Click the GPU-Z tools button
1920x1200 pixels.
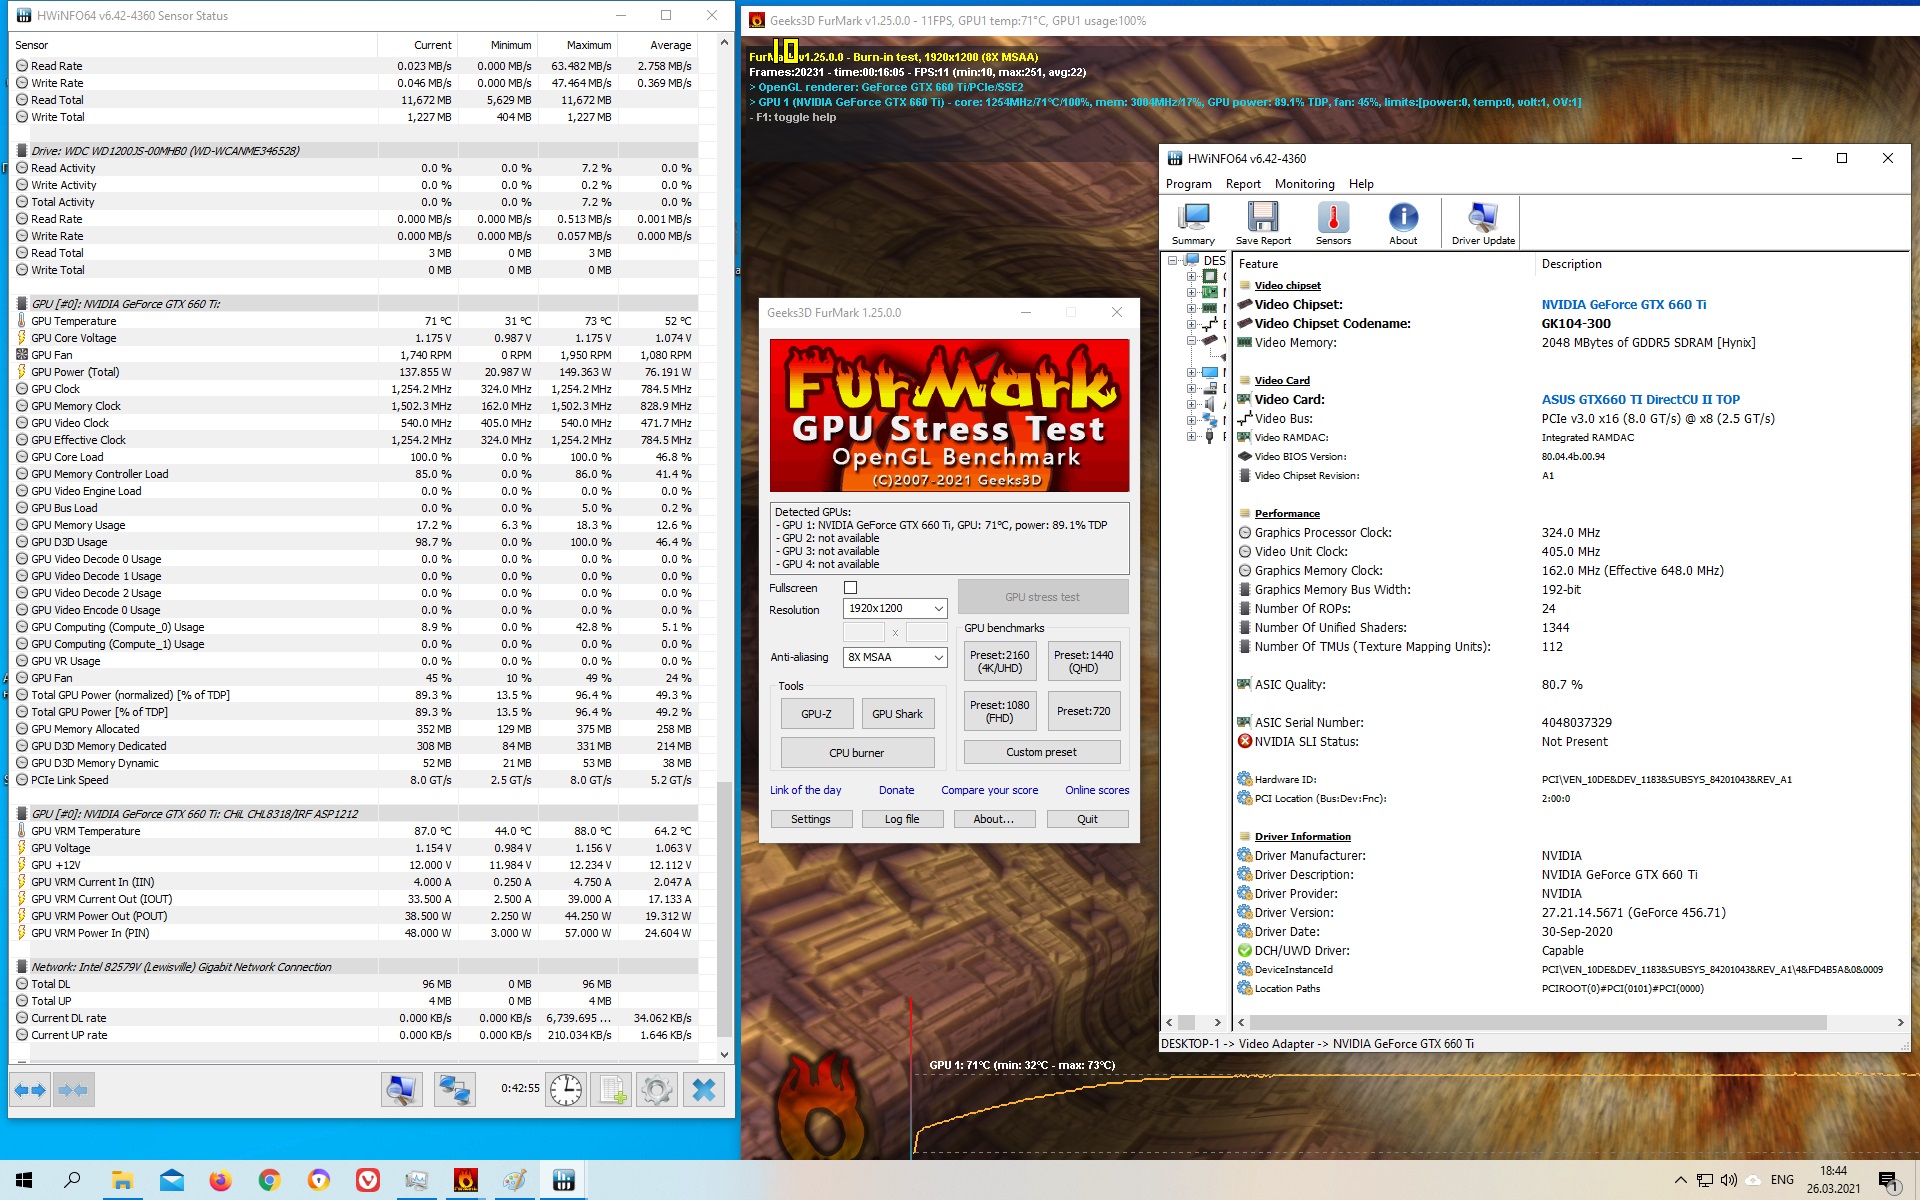pos(816,714)
